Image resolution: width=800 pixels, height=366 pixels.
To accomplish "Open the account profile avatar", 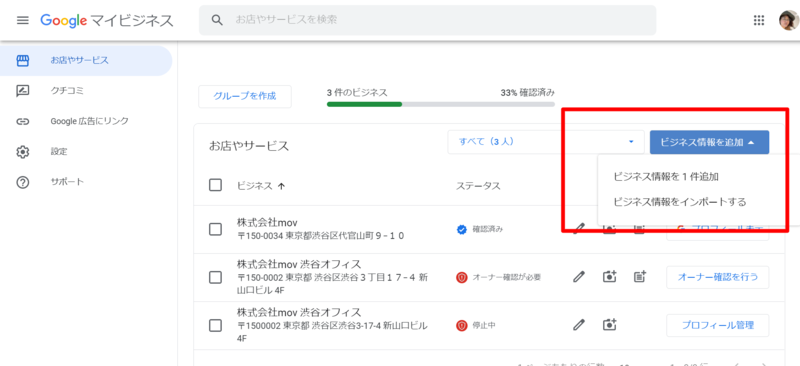I will pos(788,20).
